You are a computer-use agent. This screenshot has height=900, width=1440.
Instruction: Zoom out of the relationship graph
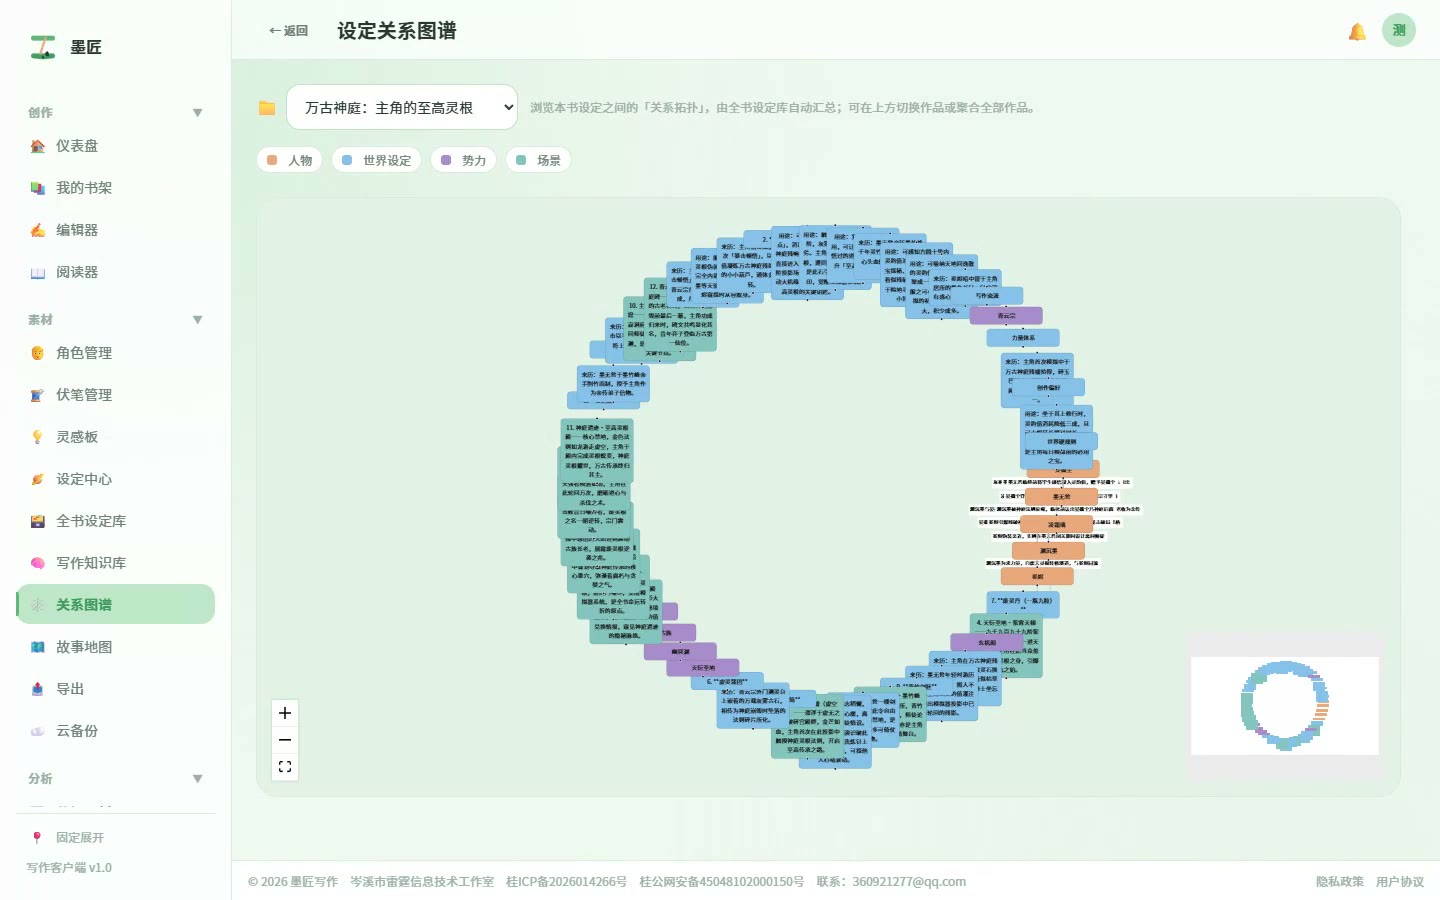(285, 740)
